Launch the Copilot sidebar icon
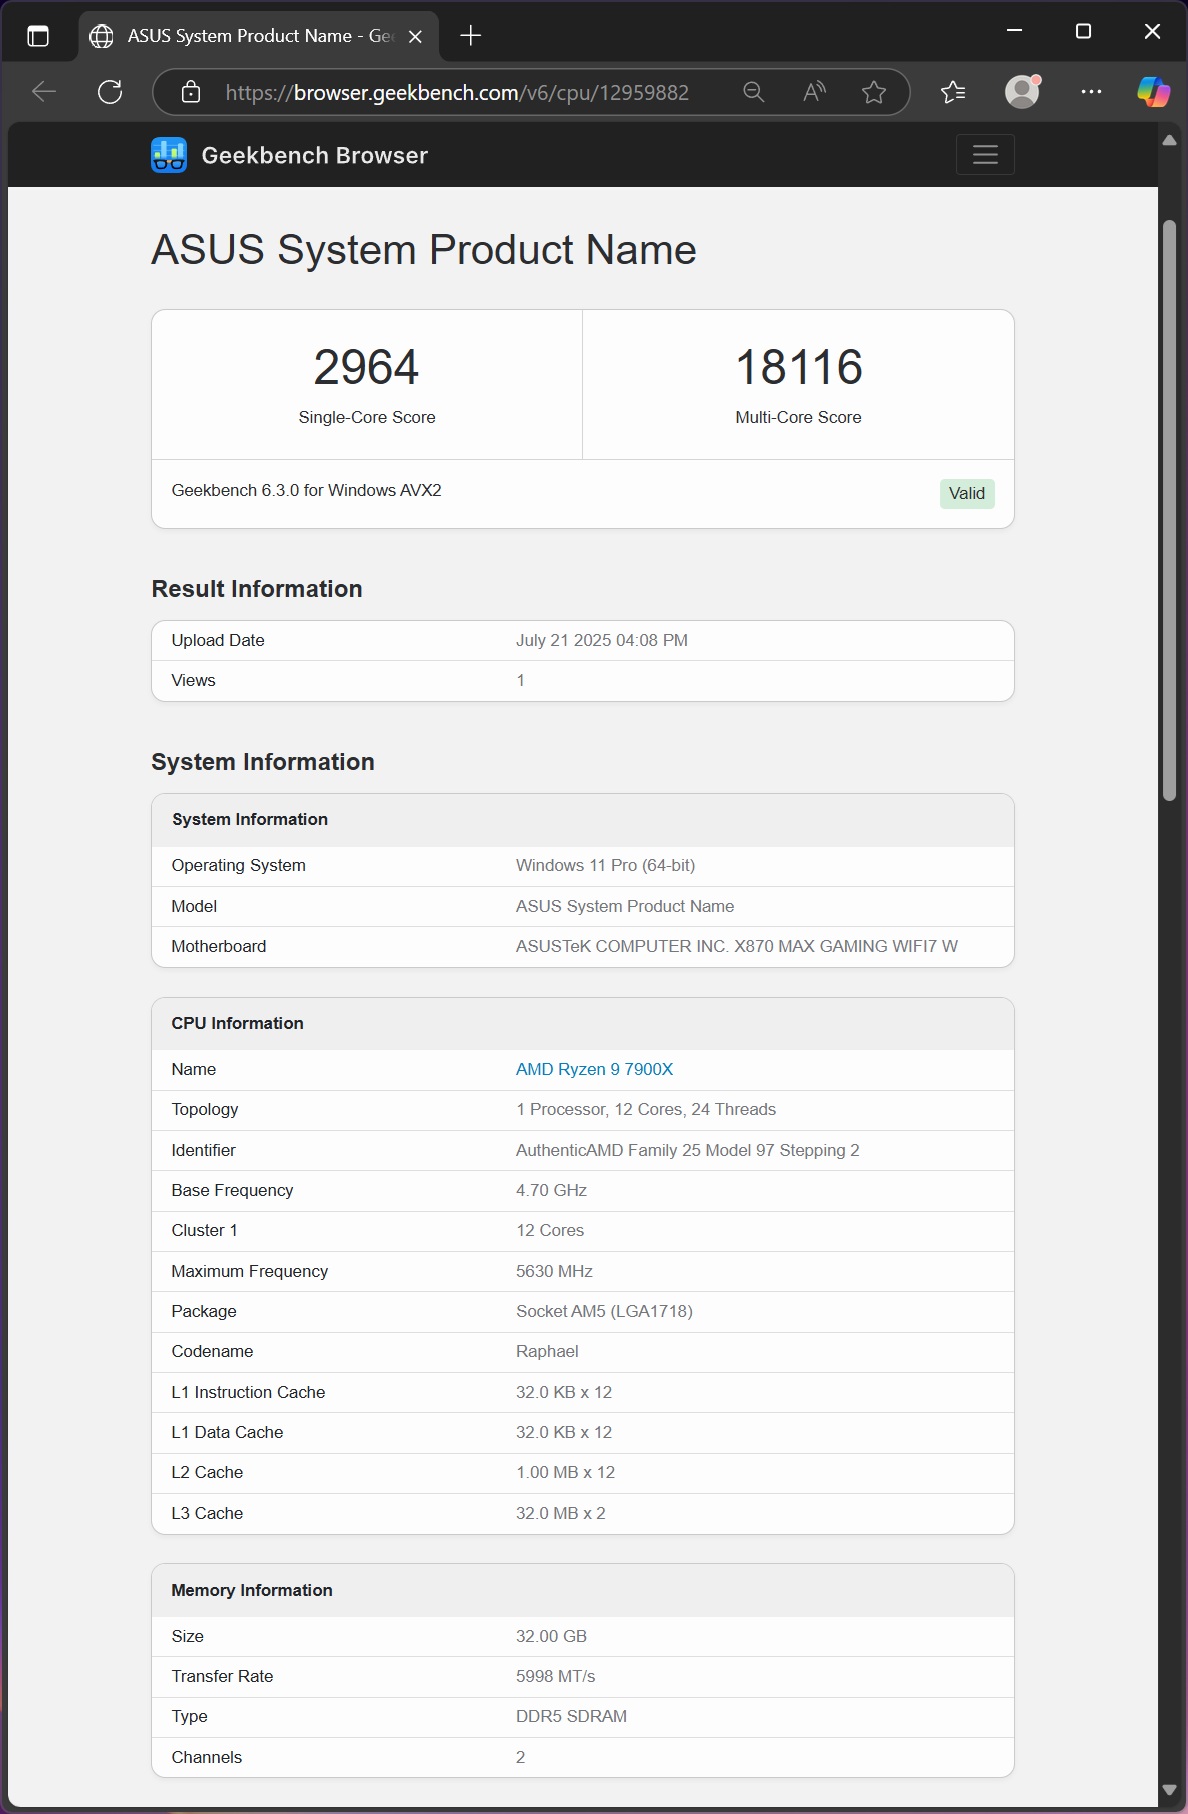This screenshot has width=1188, height=1814. pos(1153,92)
